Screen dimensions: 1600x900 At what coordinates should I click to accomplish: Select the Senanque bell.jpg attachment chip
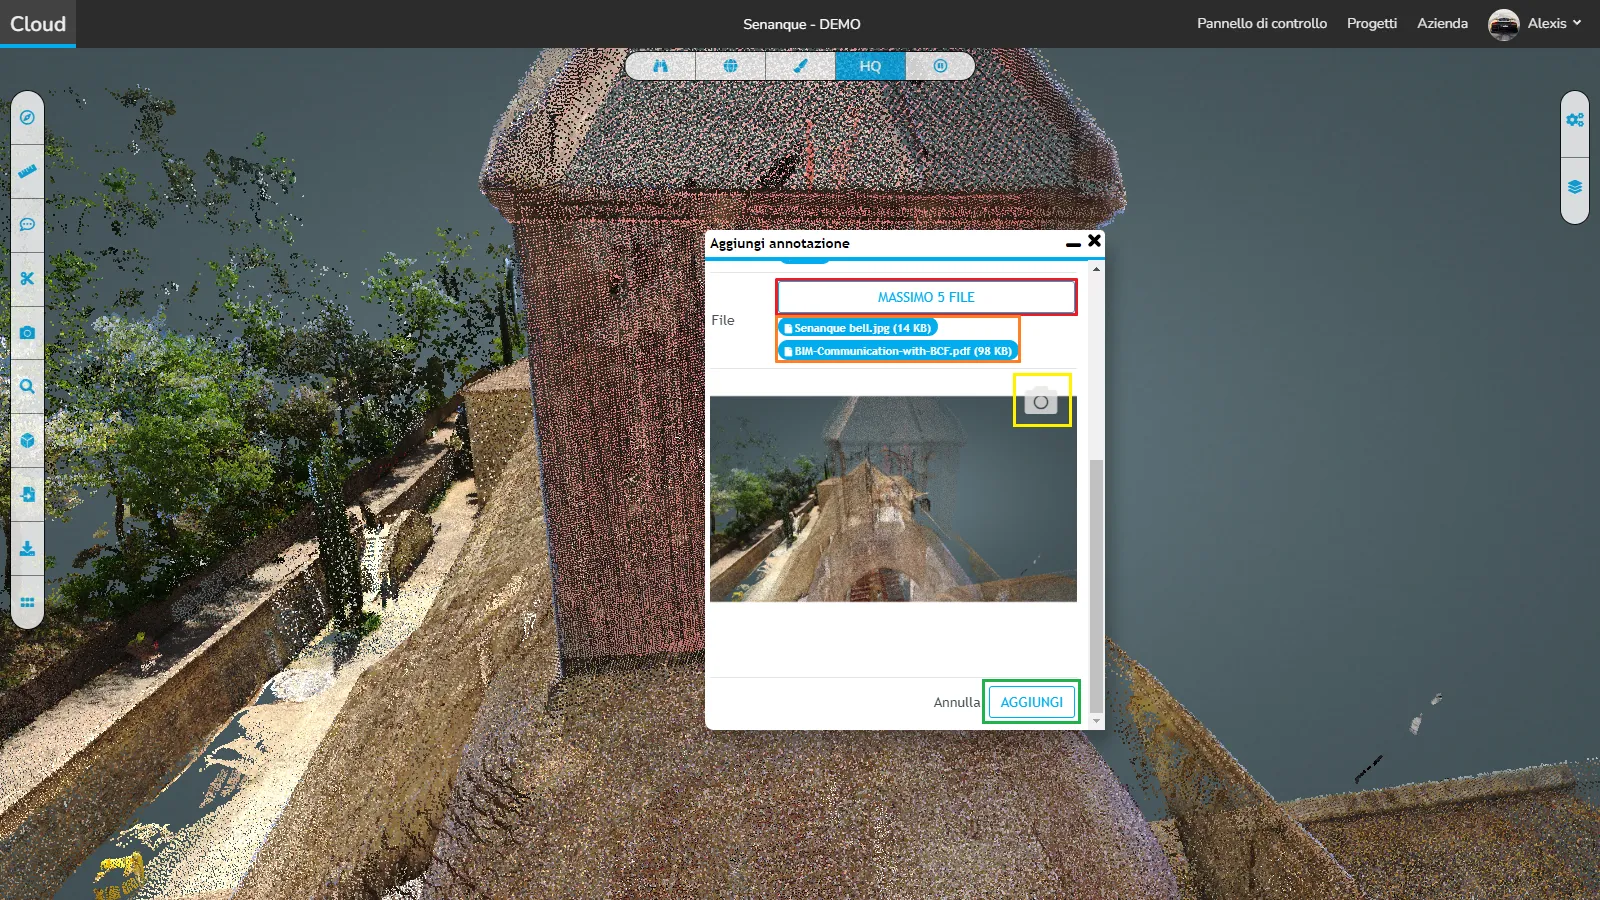coord(858,328)
